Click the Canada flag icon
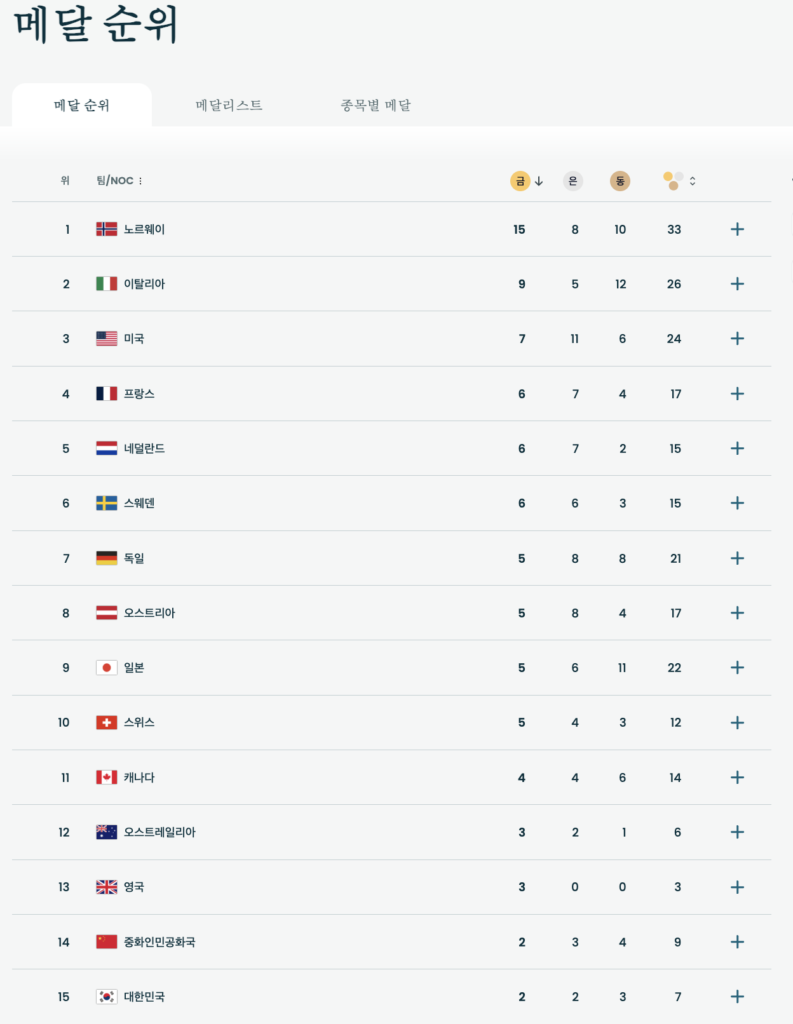793x1024 pixels. 107,777
